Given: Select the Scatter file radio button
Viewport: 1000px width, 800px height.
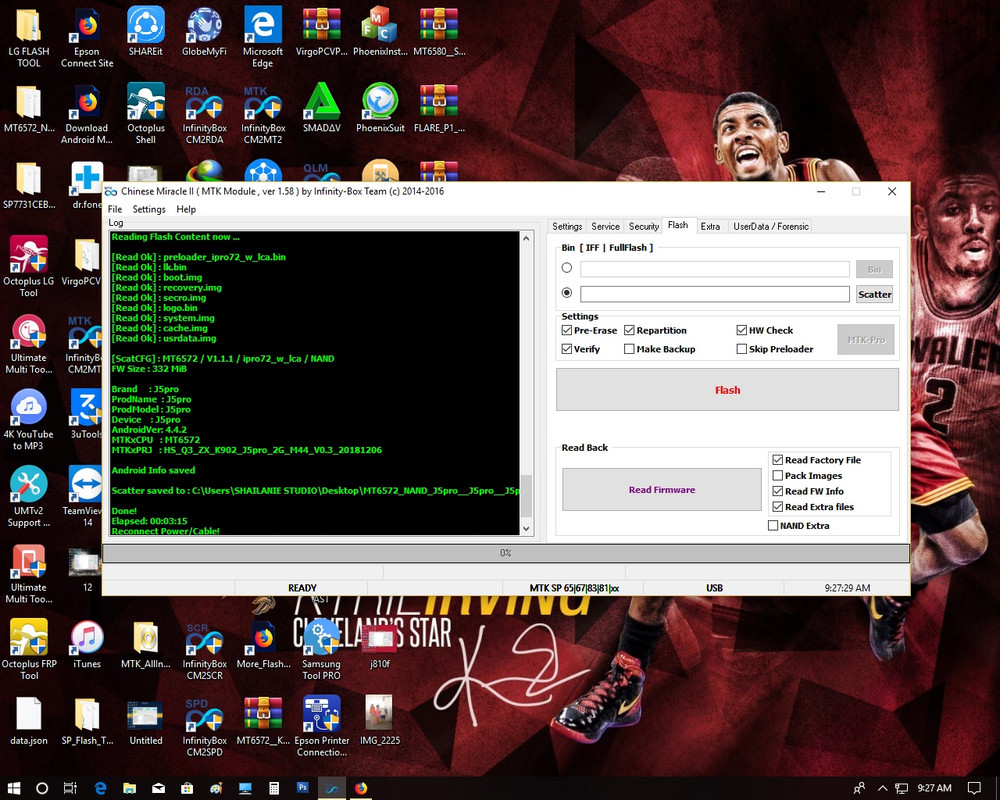Looking at the screenshot, I should pos(566,293).
